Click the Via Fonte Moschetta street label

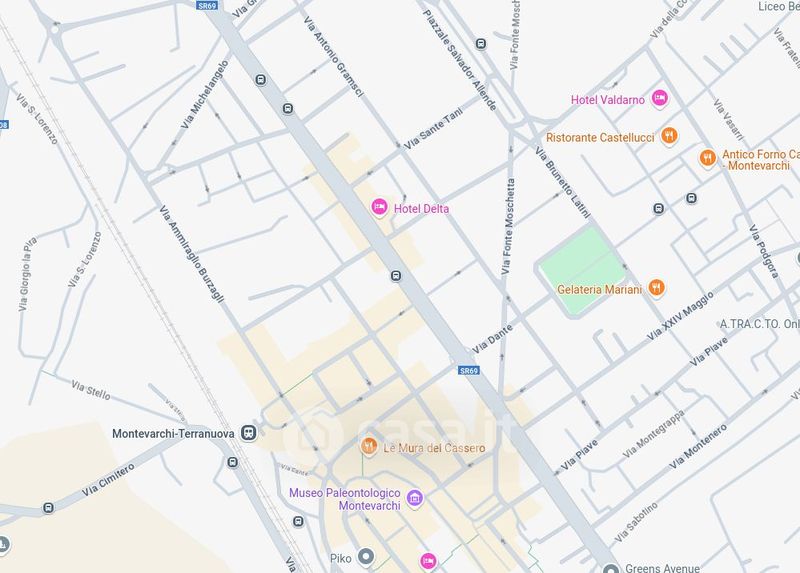(508, 227)
